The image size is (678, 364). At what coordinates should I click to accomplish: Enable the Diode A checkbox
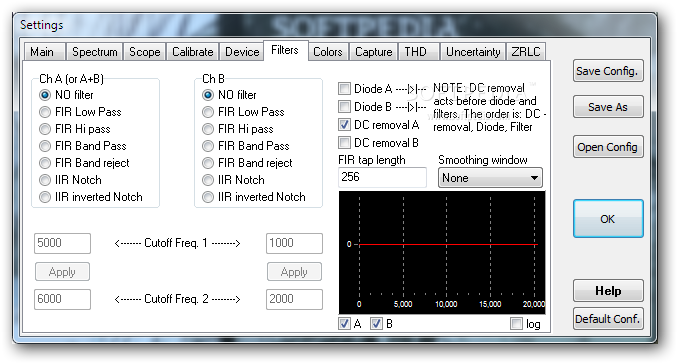(344, 89)
